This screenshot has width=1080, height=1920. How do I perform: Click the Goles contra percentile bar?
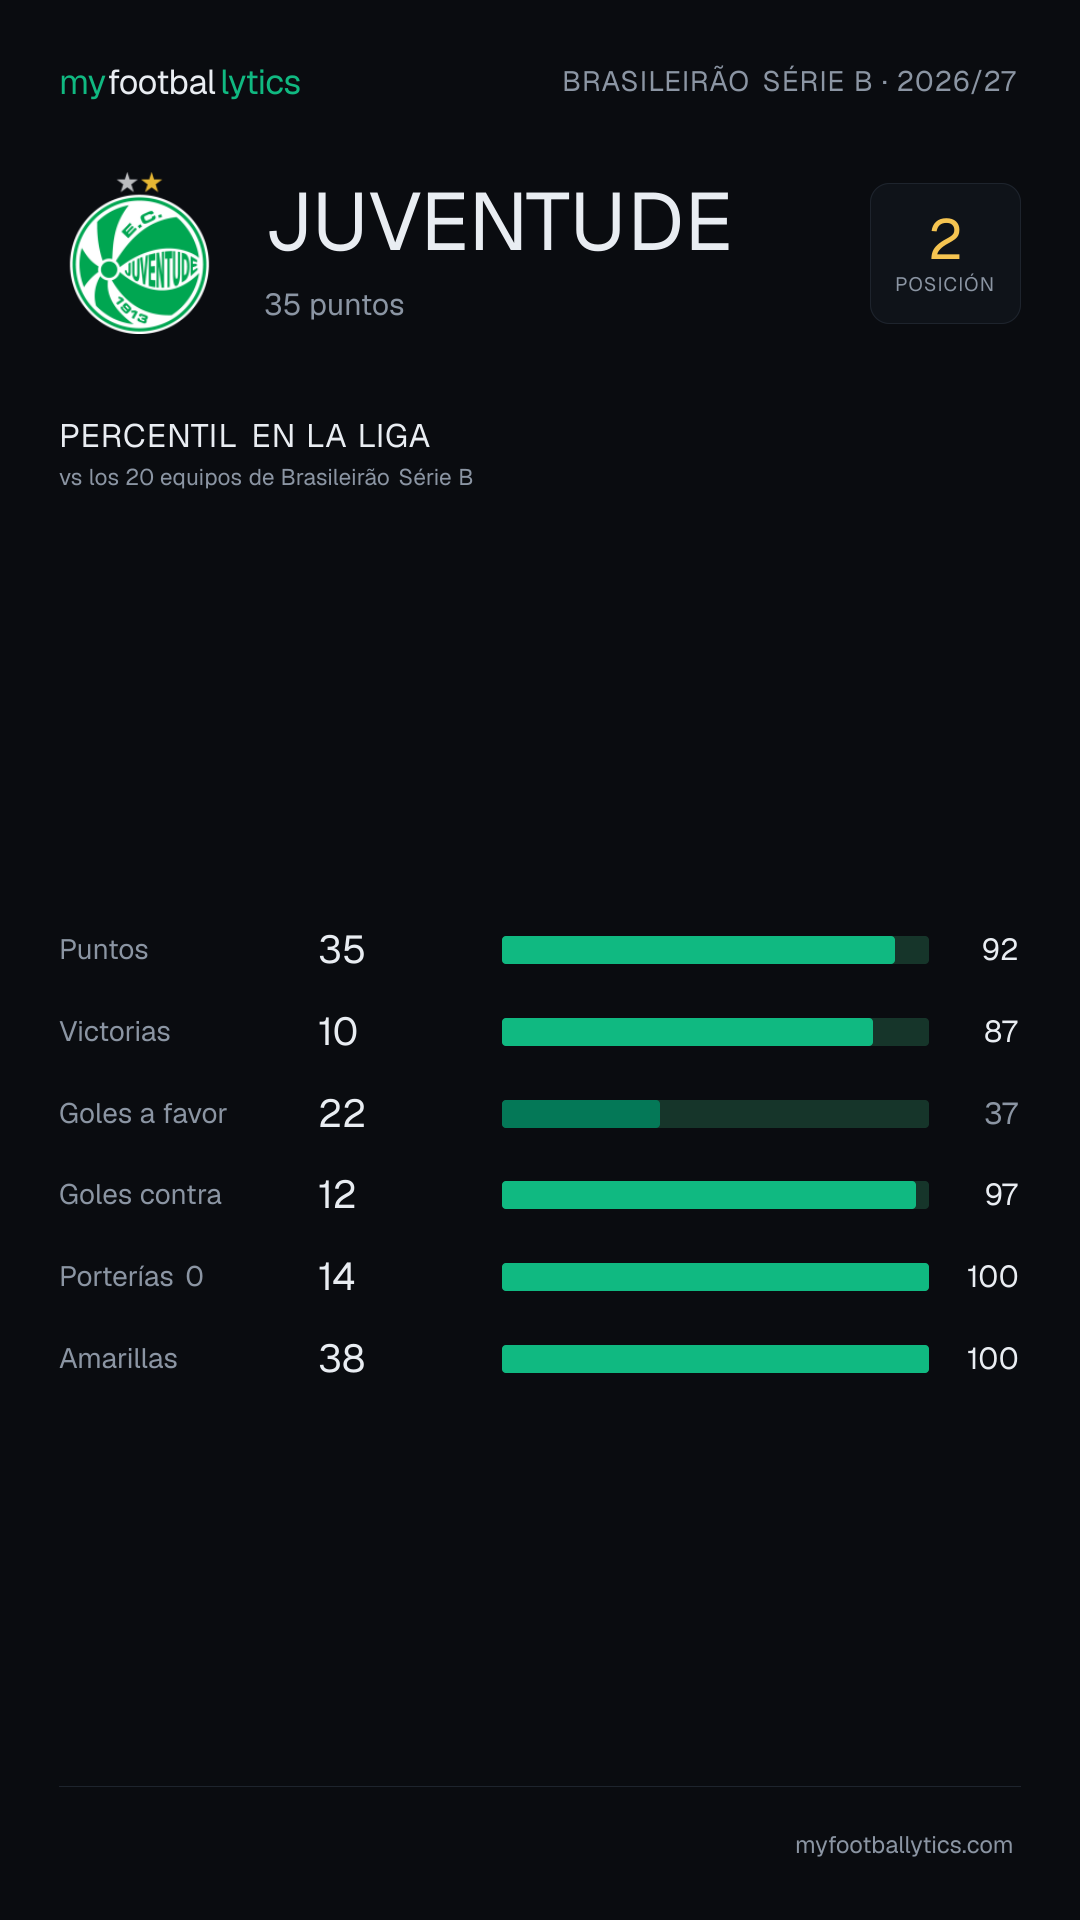coord(715,1195)
